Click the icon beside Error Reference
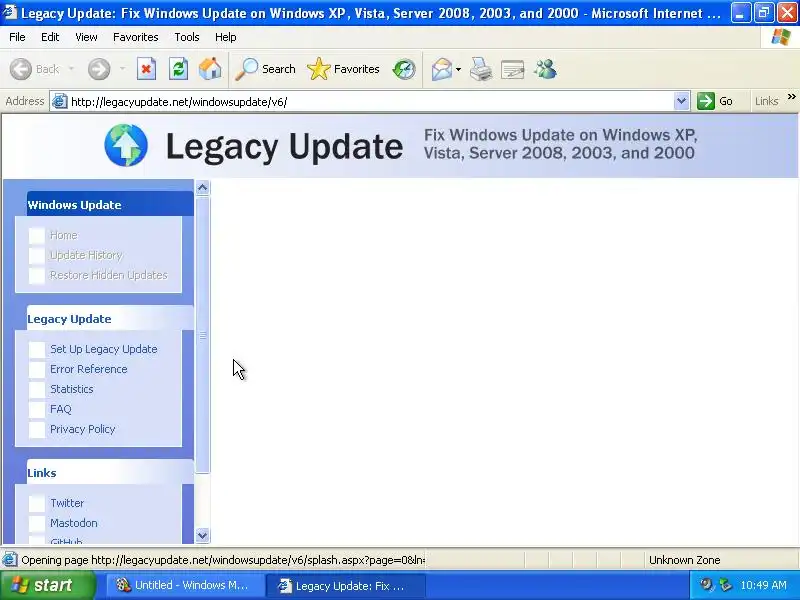The height and width of the screenshot is (600, 800). (37, 369)
